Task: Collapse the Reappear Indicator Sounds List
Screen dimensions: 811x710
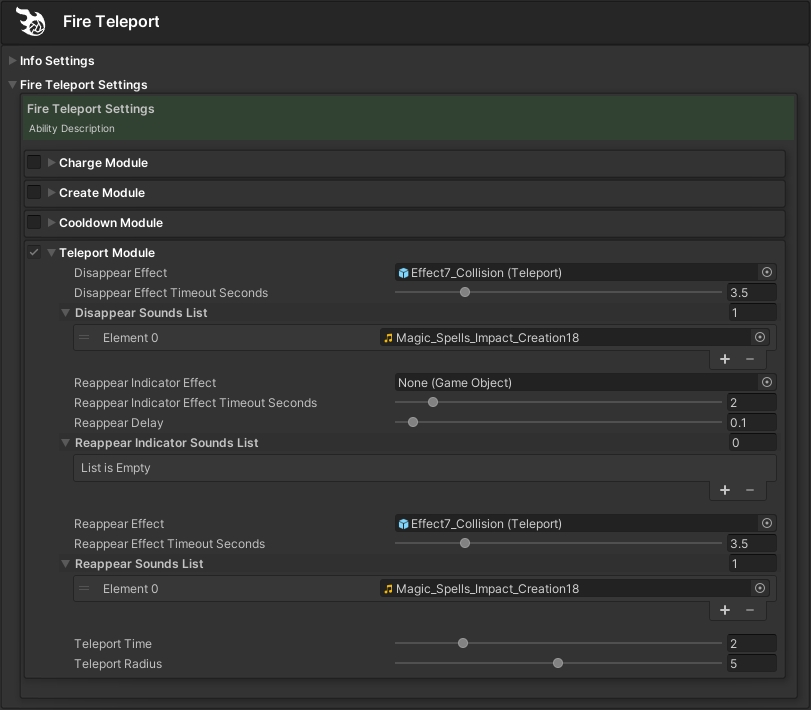Action: (x=66, y=443)
